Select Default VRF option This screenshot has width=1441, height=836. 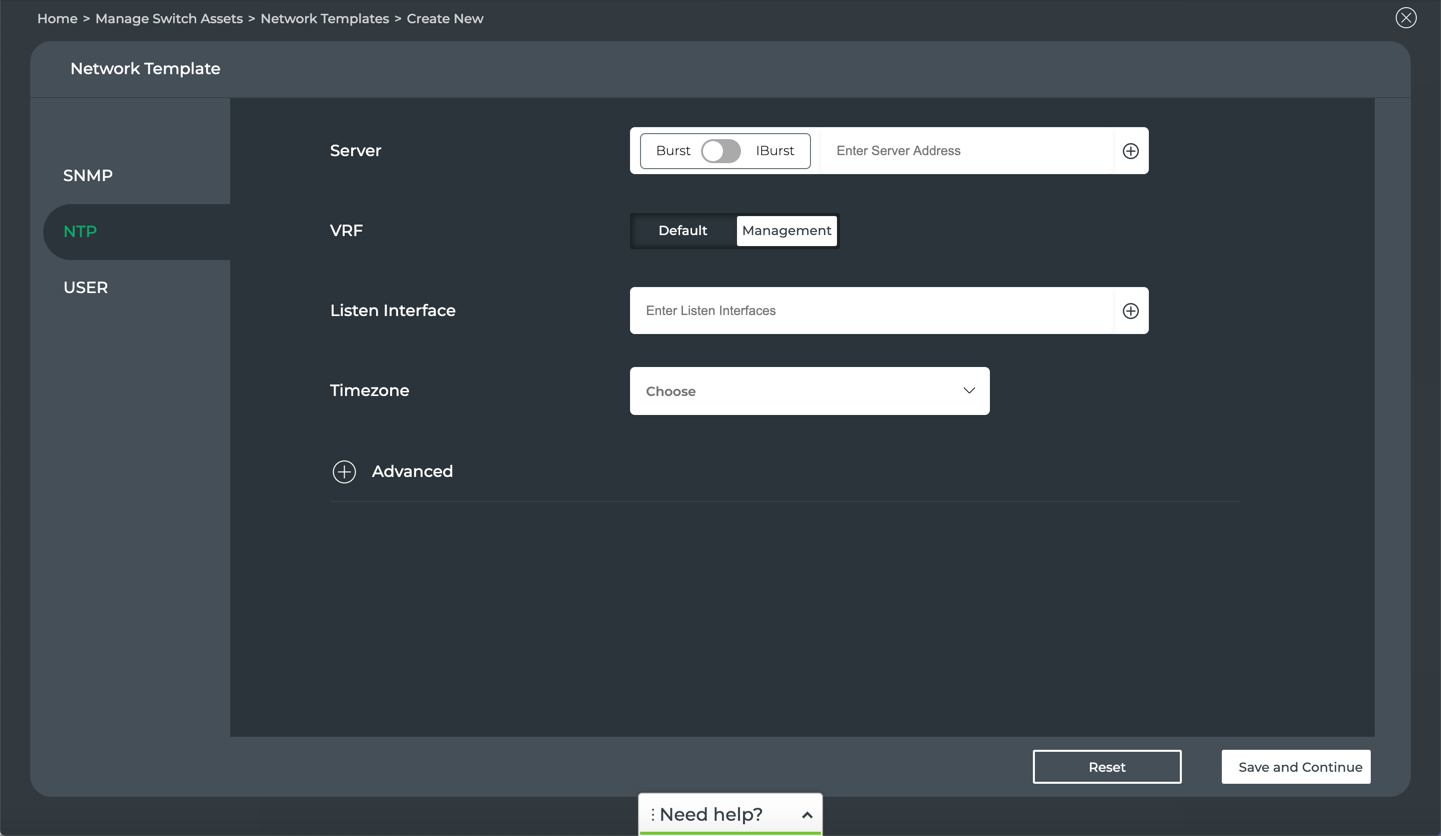click(x=682, y=231)
